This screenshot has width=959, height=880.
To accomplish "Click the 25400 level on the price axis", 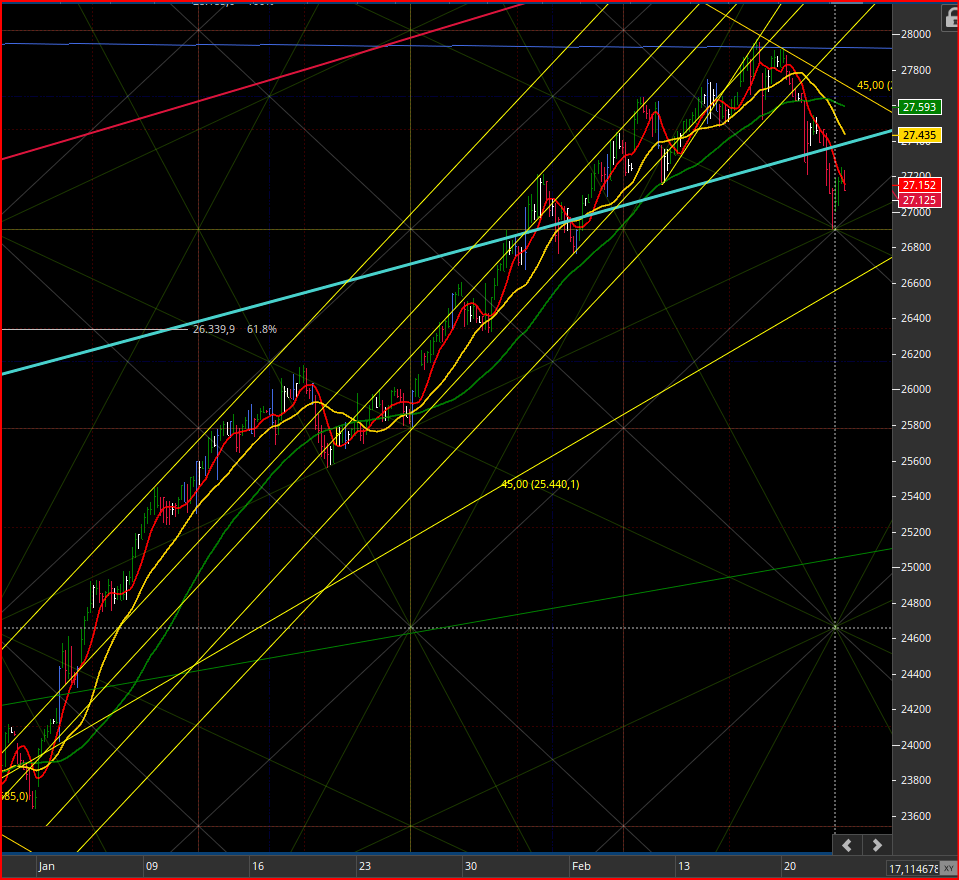I will (916, 496).
